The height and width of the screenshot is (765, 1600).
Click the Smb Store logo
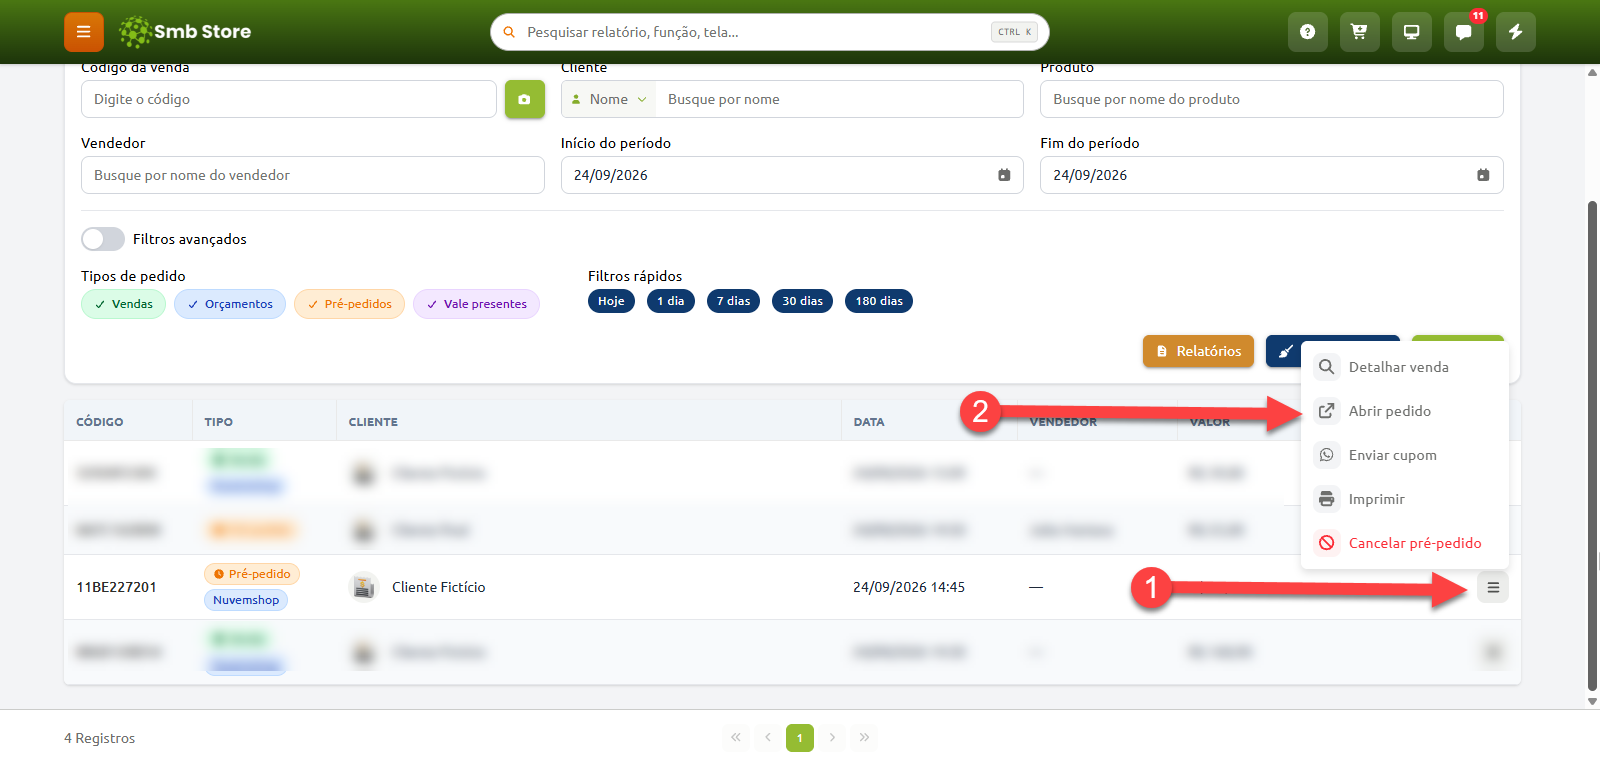[185, 32]
